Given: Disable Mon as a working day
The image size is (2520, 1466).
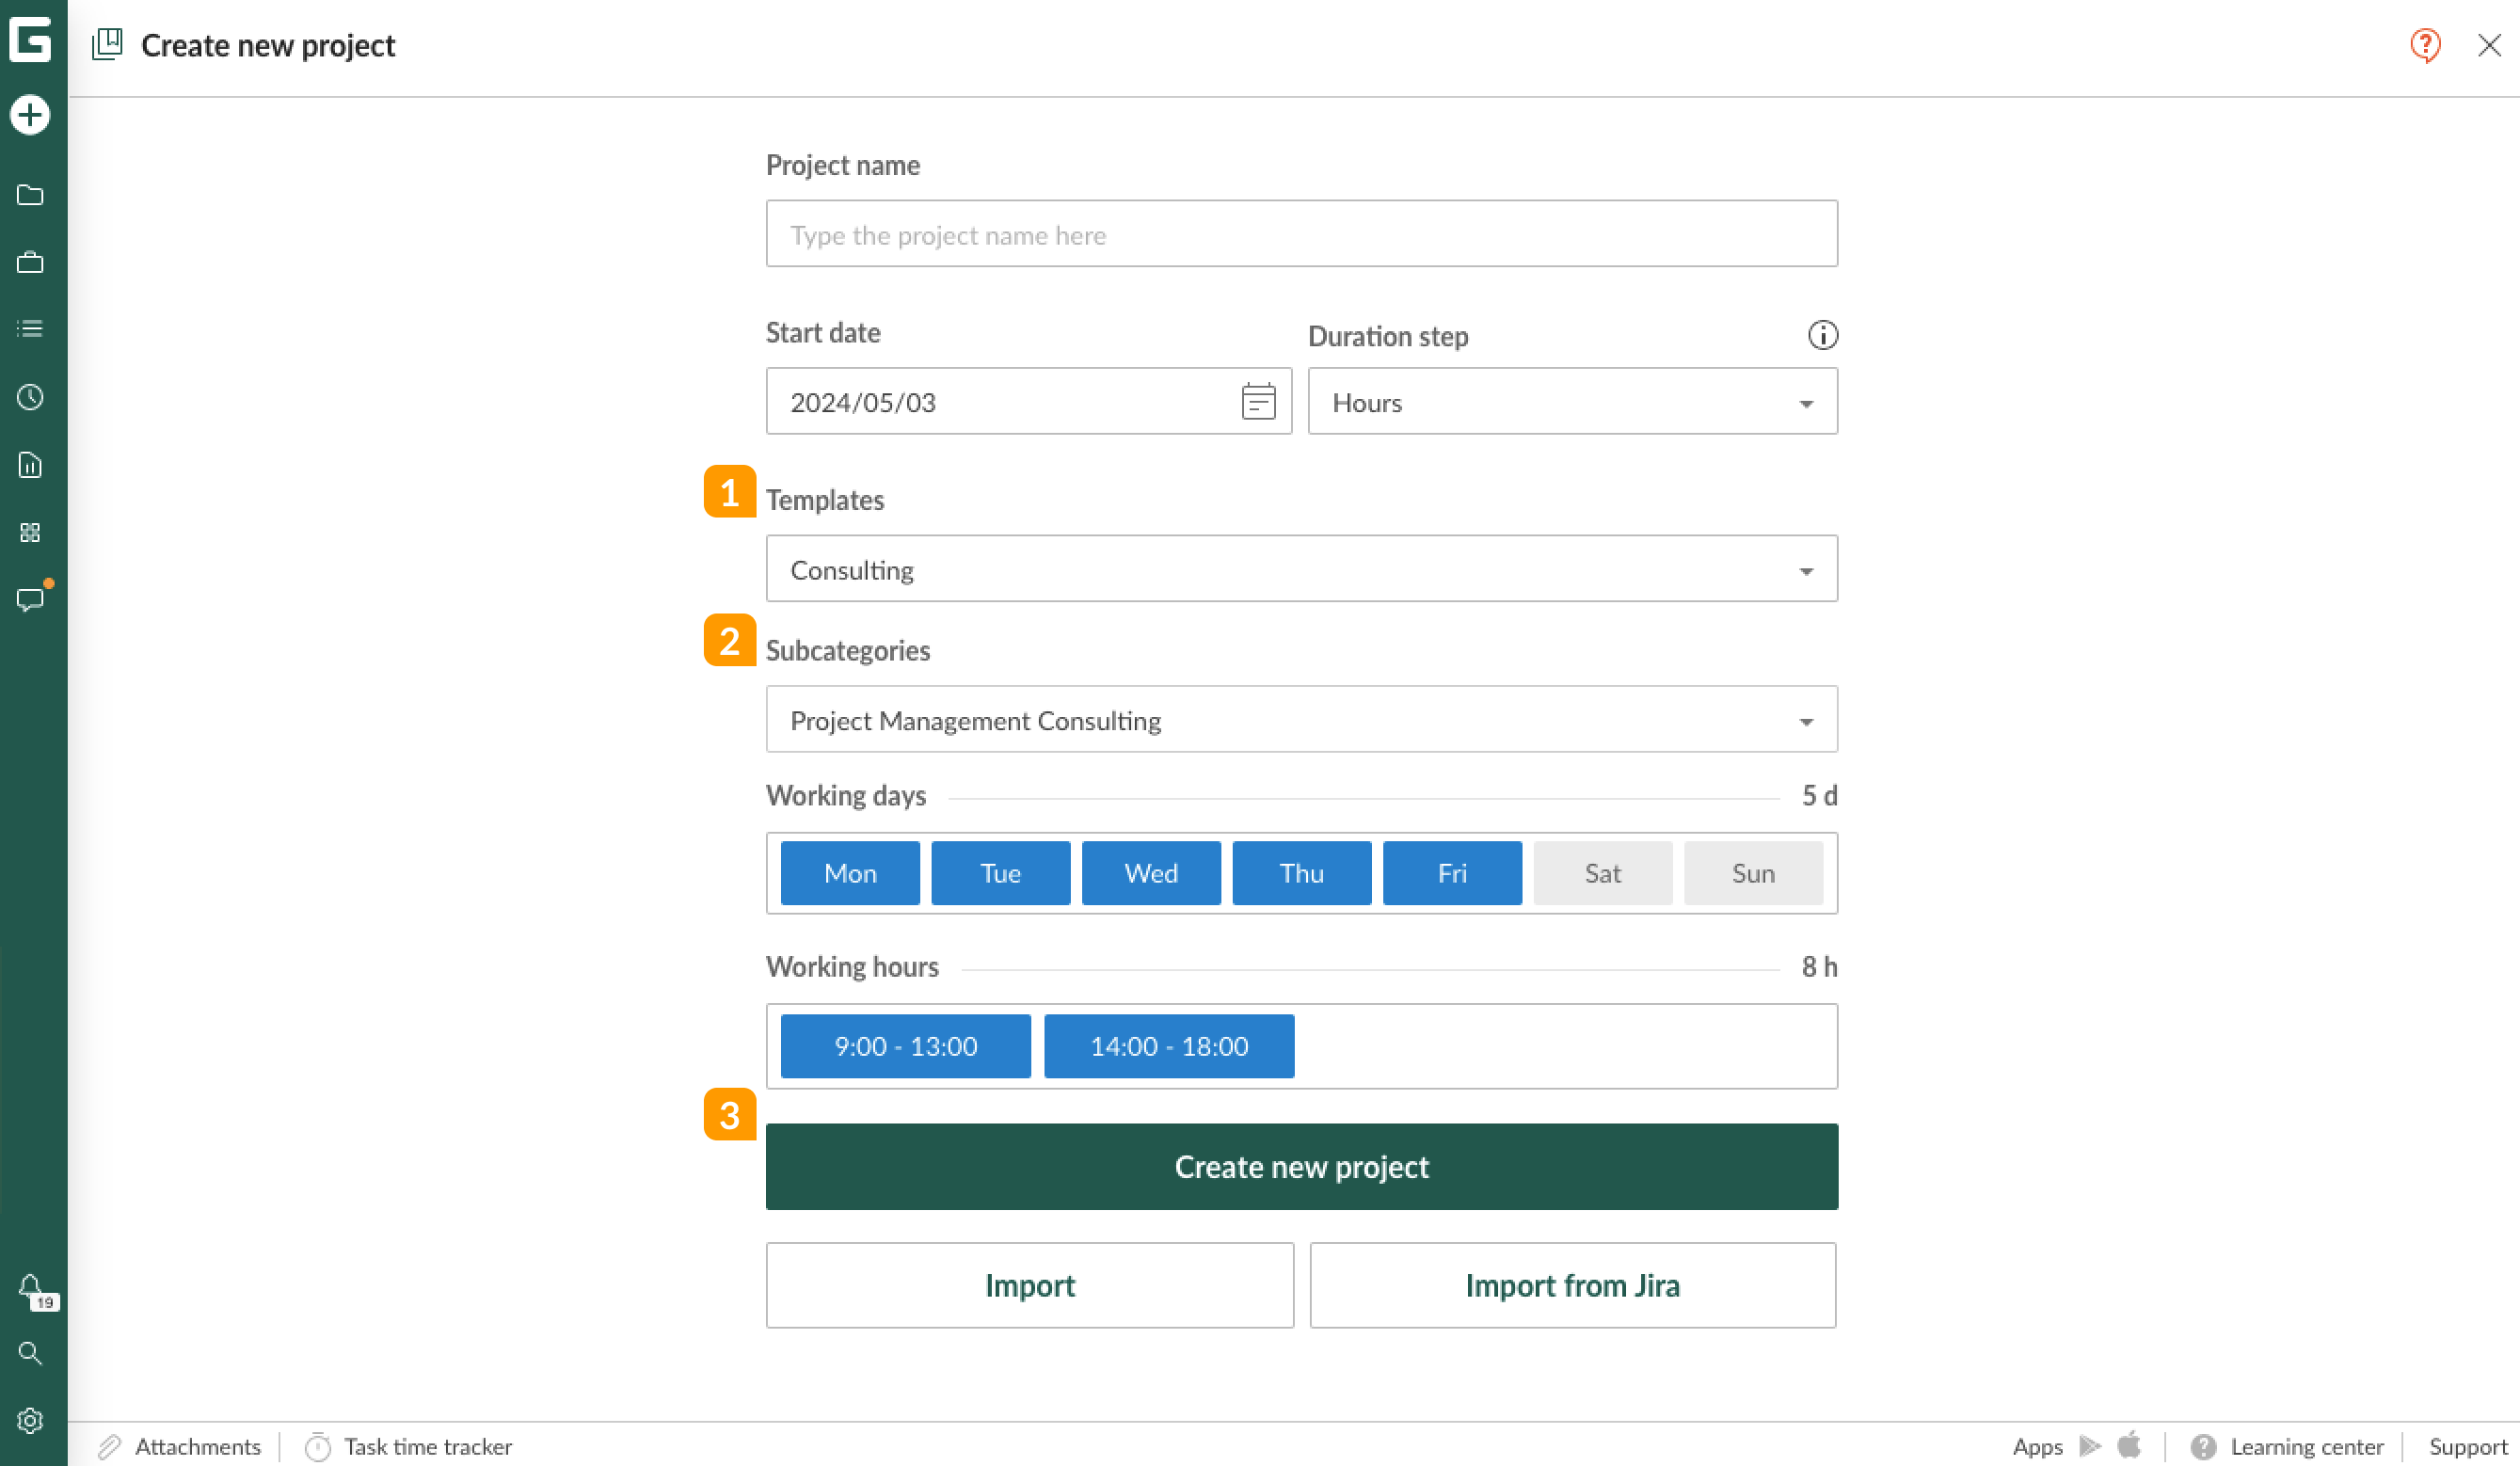Looking at the screenshot, I should (x=849, y=873).
